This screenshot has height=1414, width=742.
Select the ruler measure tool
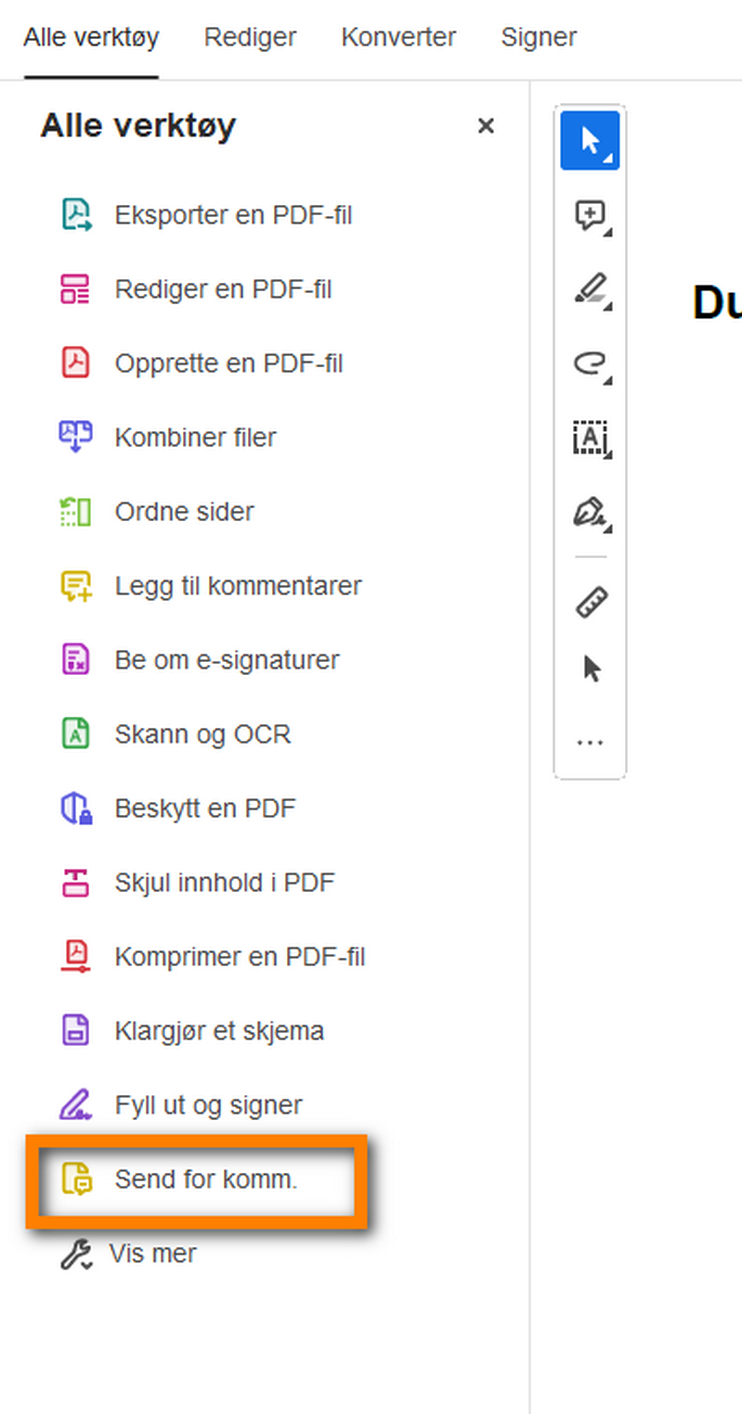591,603
